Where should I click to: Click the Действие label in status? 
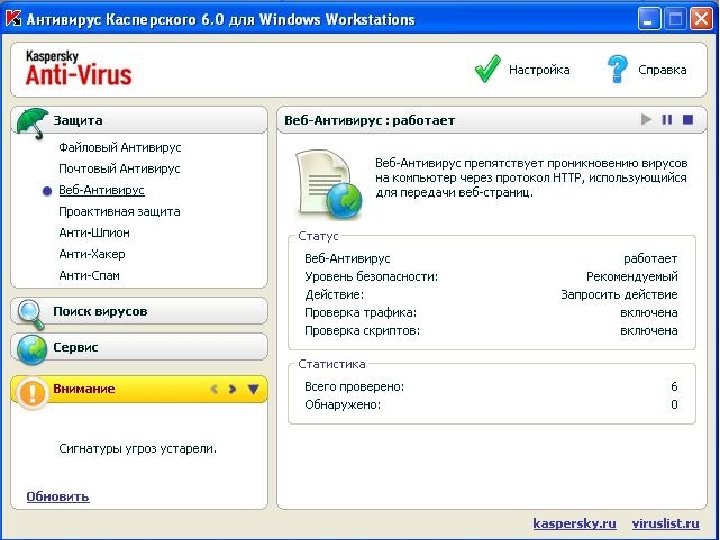click(x=334, y=295)
